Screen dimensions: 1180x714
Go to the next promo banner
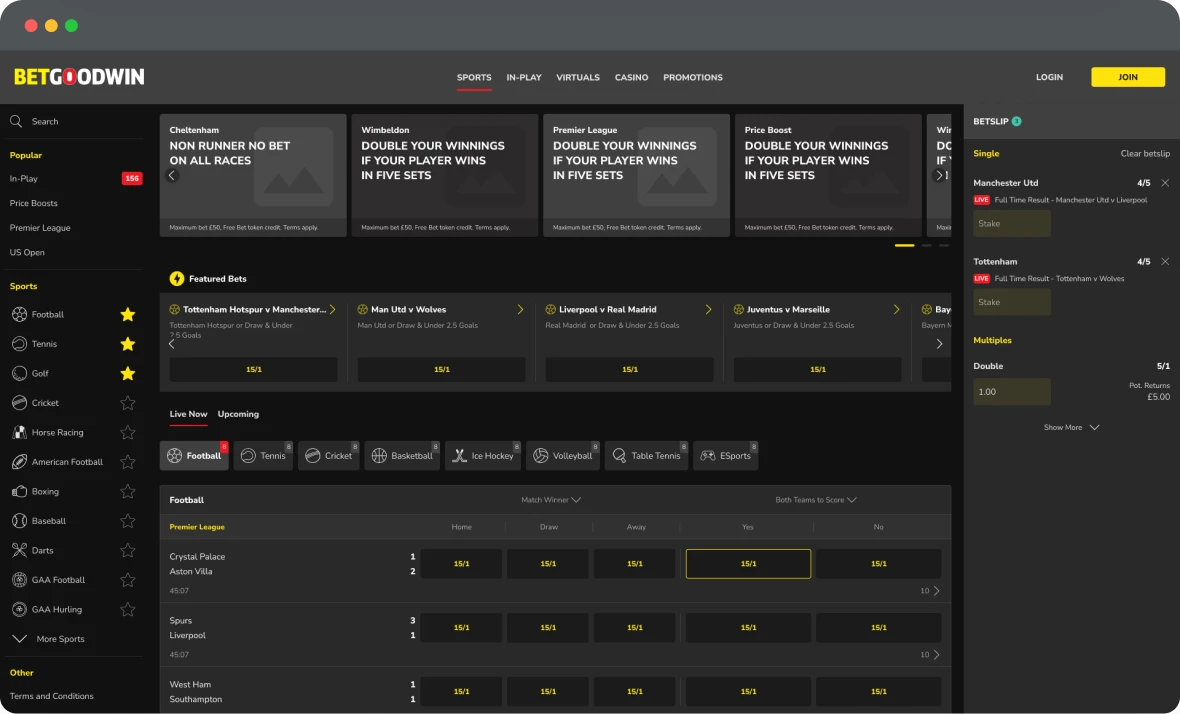(938, 175)
